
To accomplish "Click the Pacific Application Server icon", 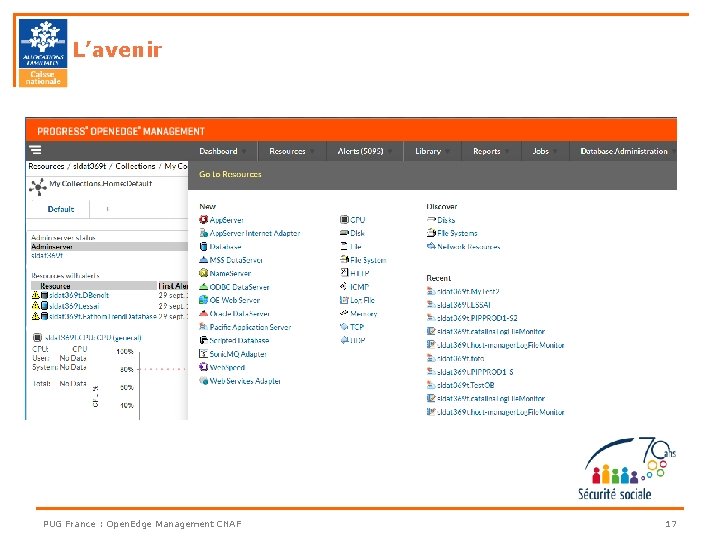I will [x=203, y=327].
